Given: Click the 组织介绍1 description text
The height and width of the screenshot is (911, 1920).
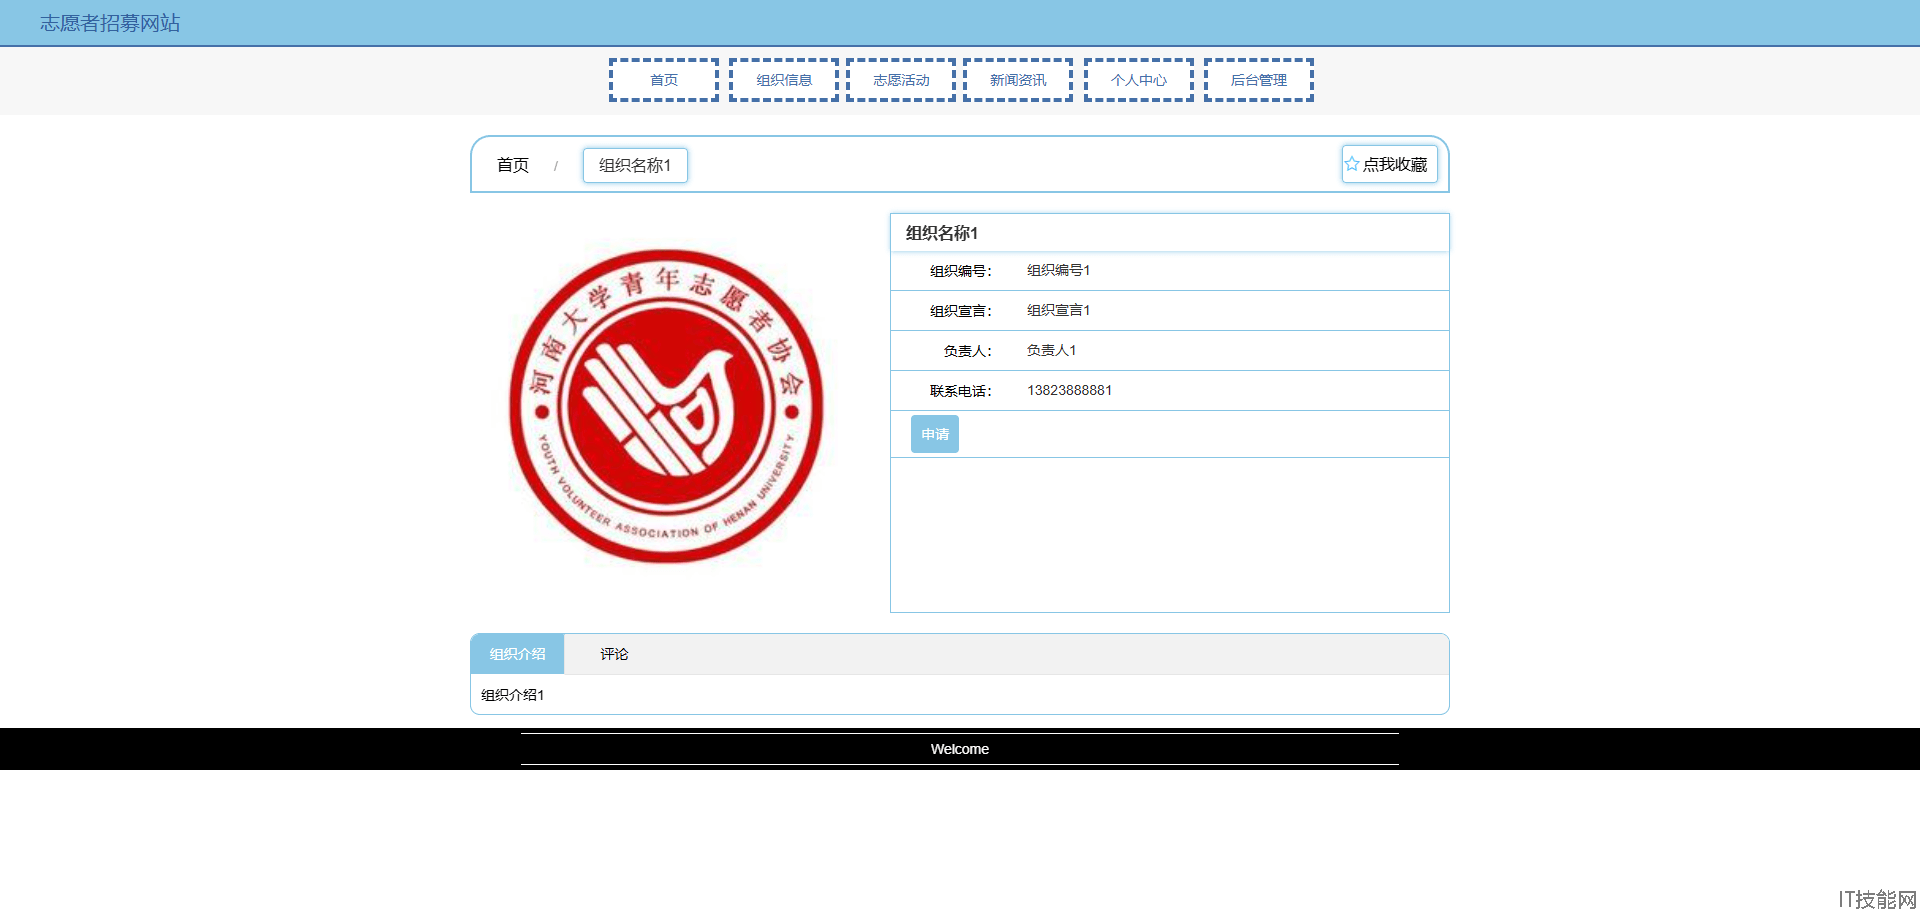Looking at the screenshot, I should [513, 695].
